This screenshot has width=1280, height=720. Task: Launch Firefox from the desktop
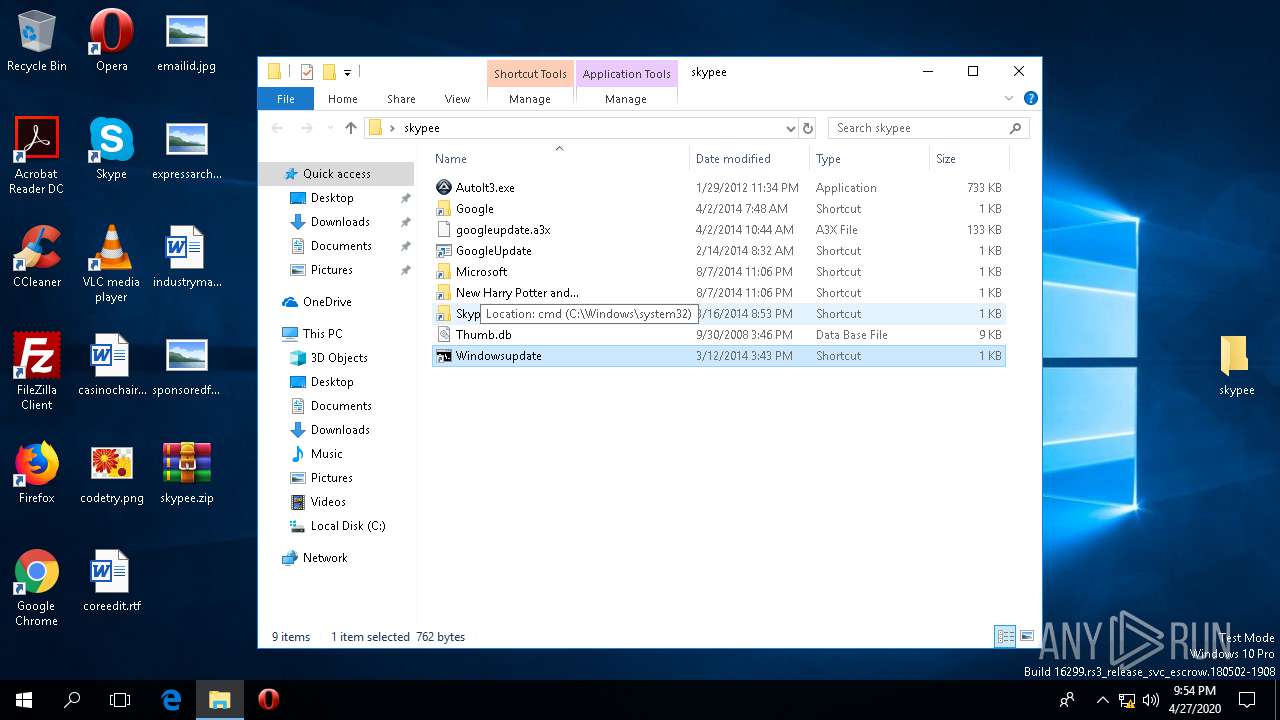[x=37, y=472]
